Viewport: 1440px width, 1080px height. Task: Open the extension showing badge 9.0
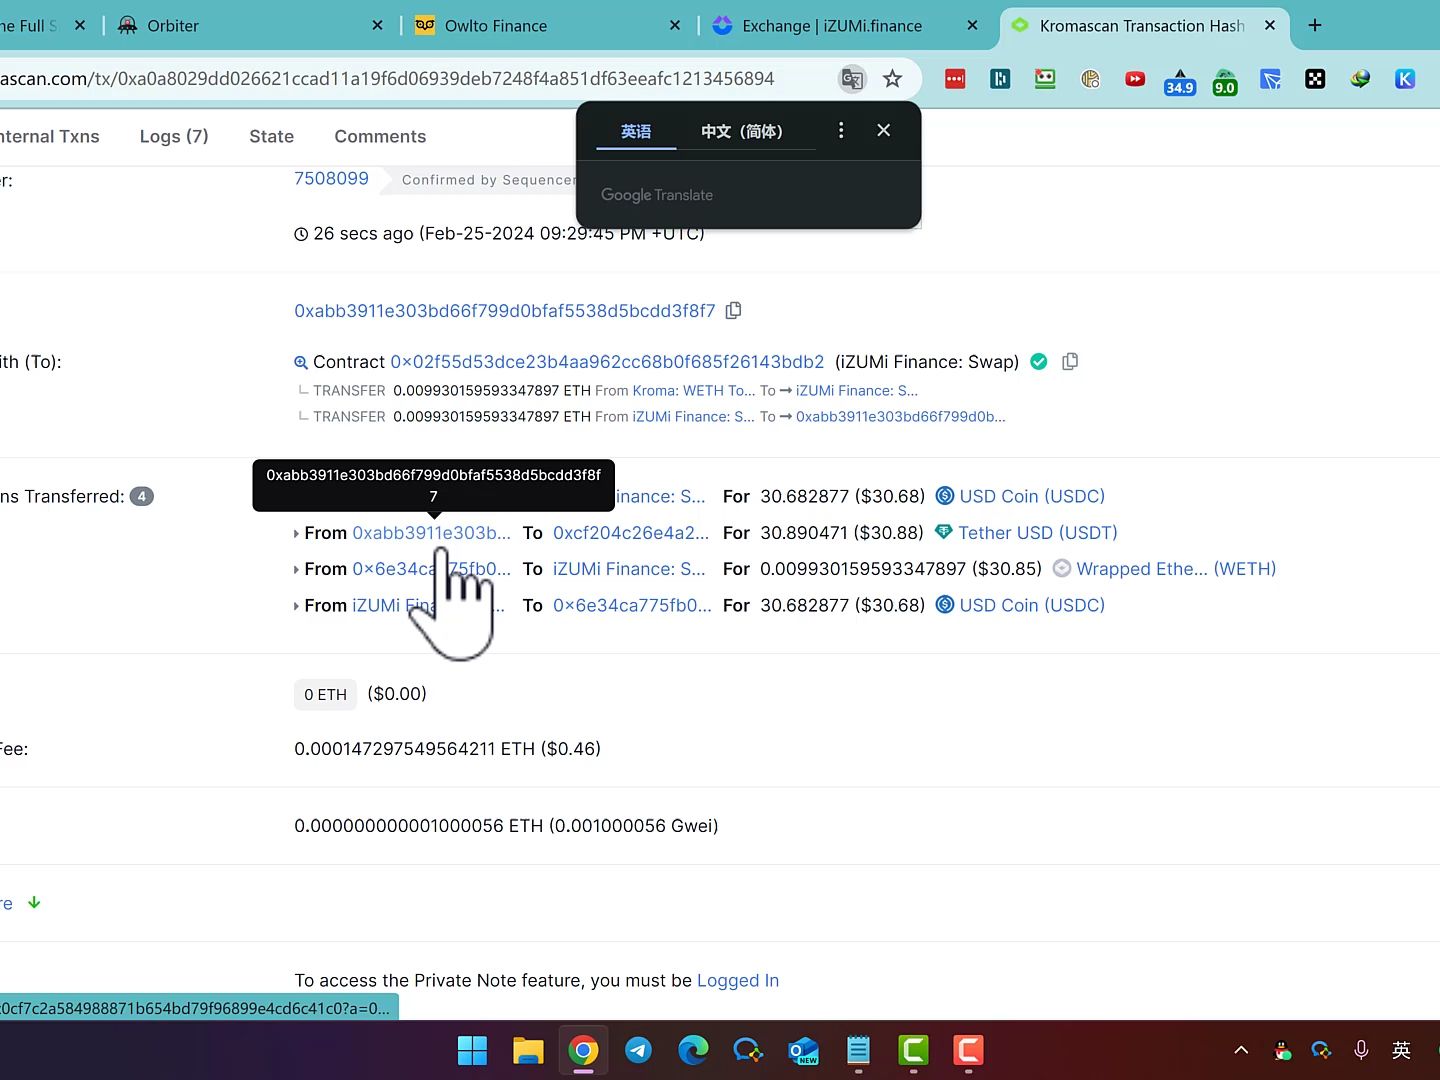[1225, 81]
